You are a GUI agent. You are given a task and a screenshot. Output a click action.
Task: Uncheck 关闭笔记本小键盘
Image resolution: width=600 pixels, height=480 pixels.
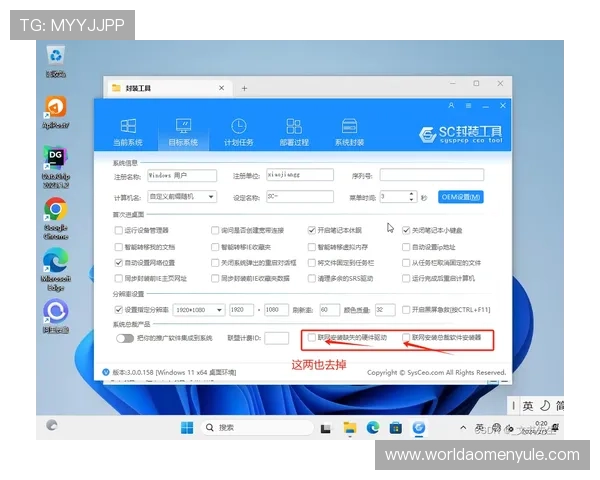pyautogui.click(x=406, y=230)
